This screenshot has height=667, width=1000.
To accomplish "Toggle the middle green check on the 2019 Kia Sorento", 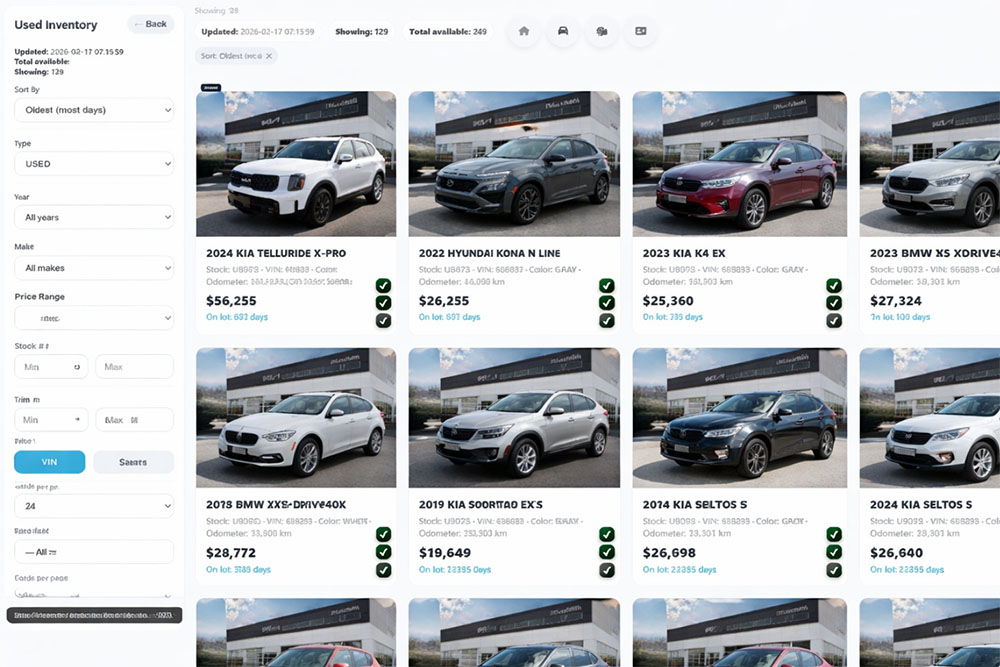I will [x=606, y=553].
